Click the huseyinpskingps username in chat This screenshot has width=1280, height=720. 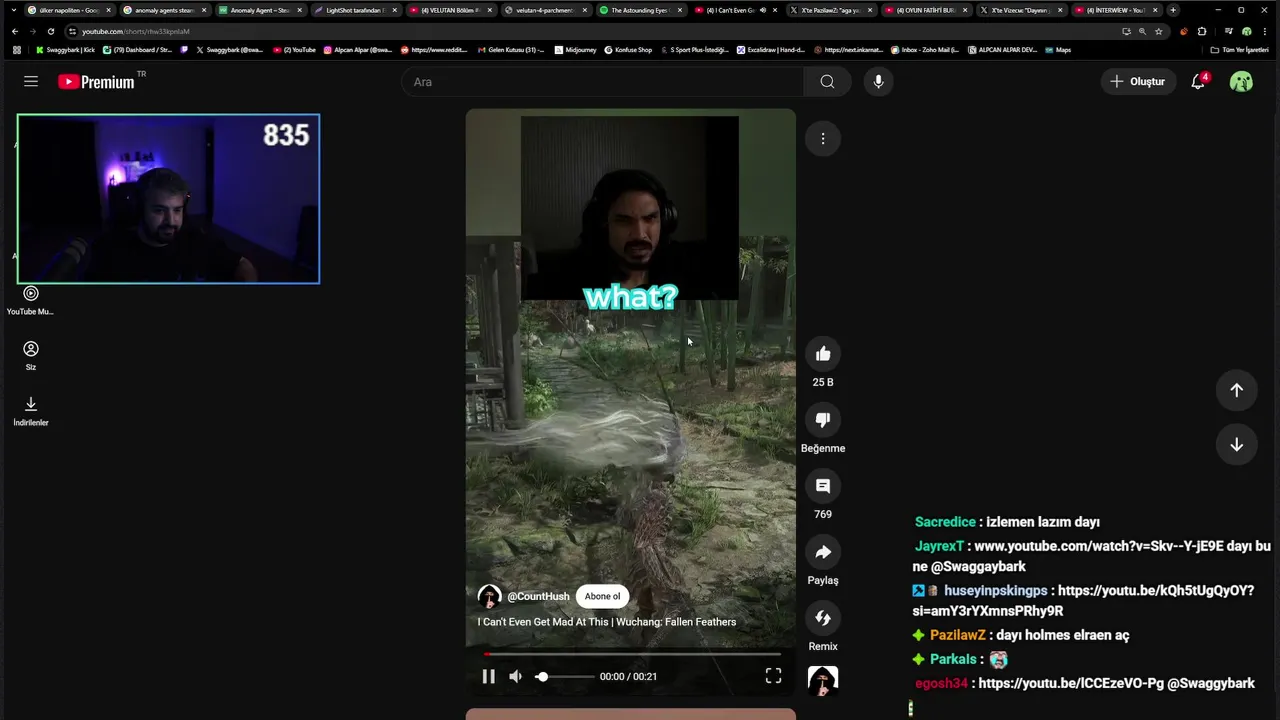pyautogui.click(x=996, y=591)
